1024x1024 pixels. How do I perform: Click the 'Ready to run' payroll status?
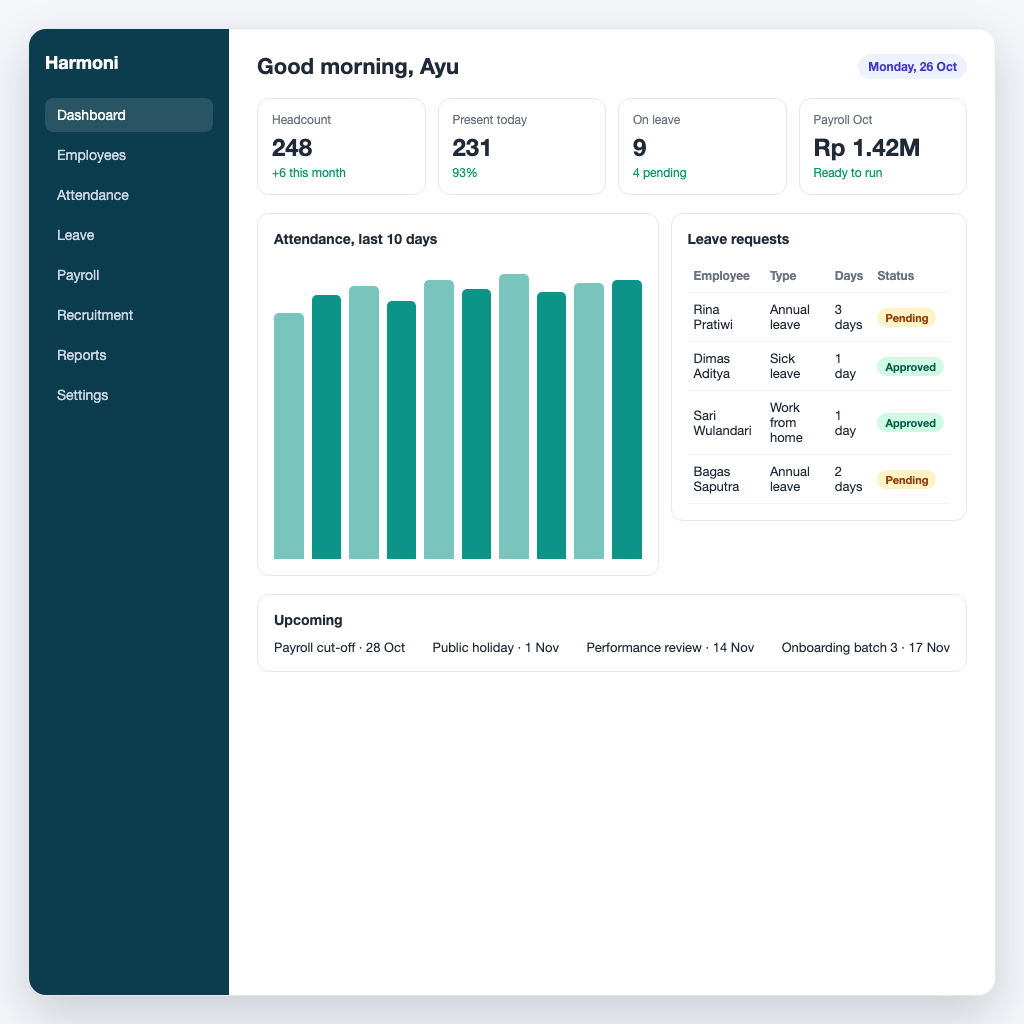click(848, 173)
